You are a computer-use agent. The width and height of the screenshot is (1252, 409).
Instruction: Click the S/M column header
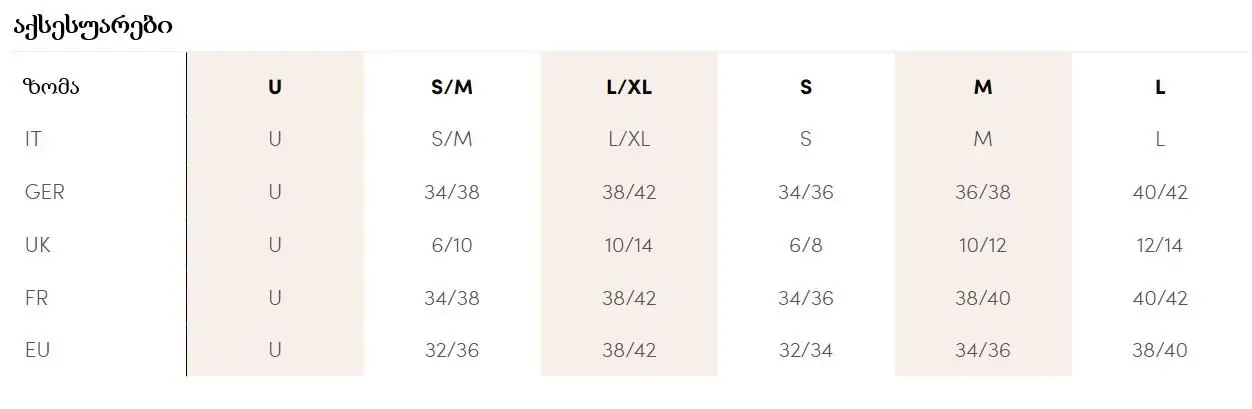tap(452, 87)
